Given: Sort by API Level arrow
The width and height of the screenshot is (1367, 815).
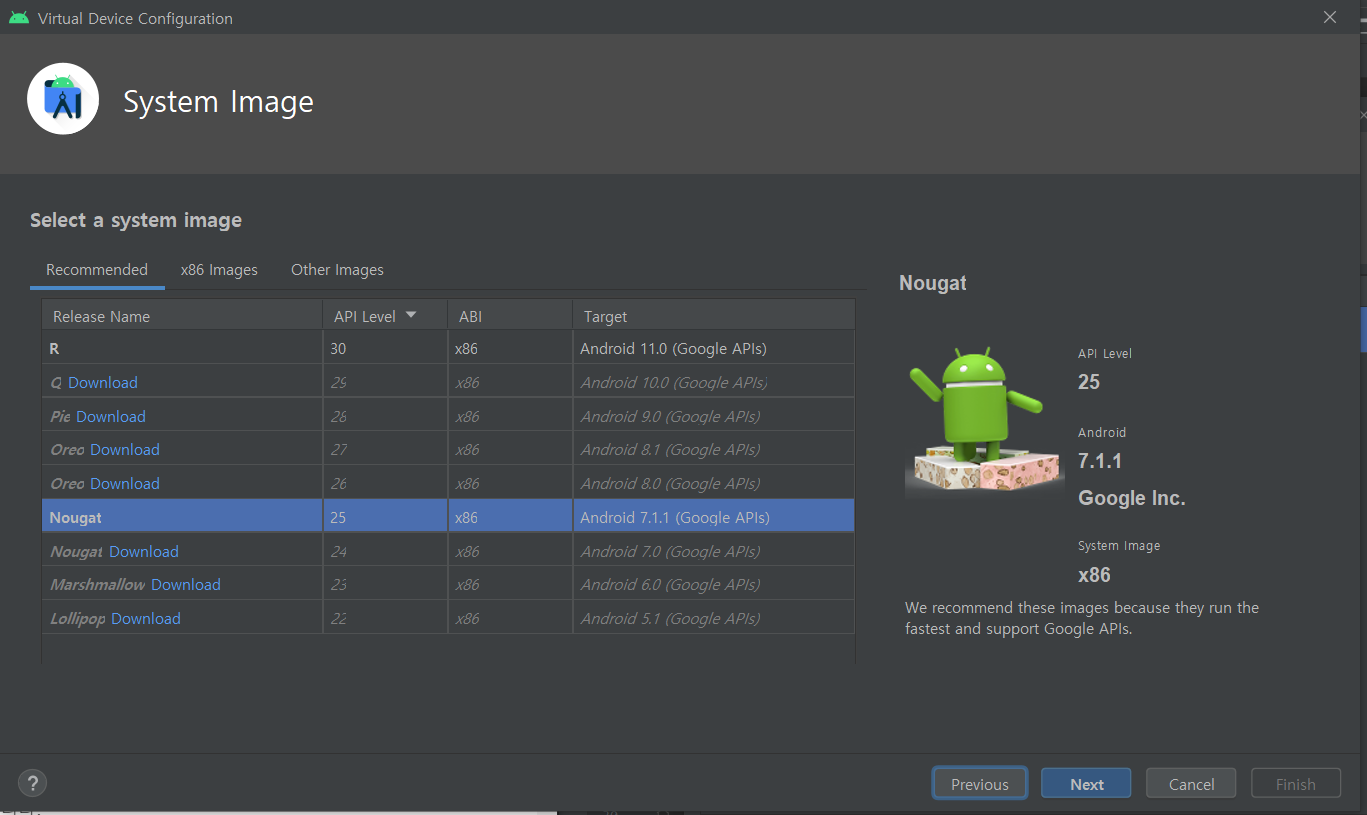Looking at the screenshot, I should click(410, 315).
